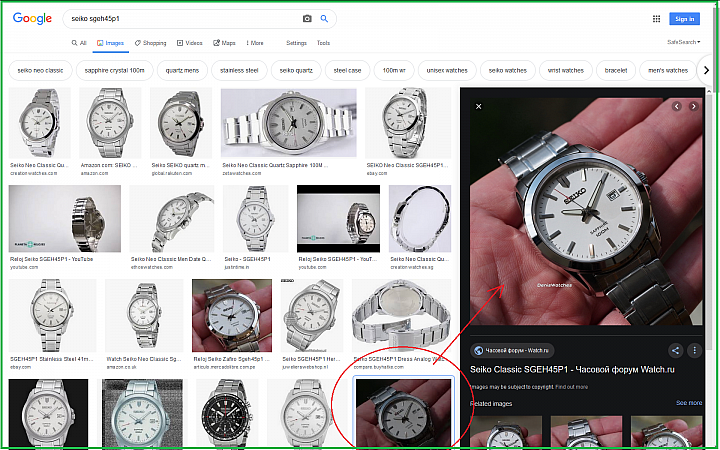The height and width of the screenshot is (450, 720).
Task: Open search Tools
Action: (323, 43)
